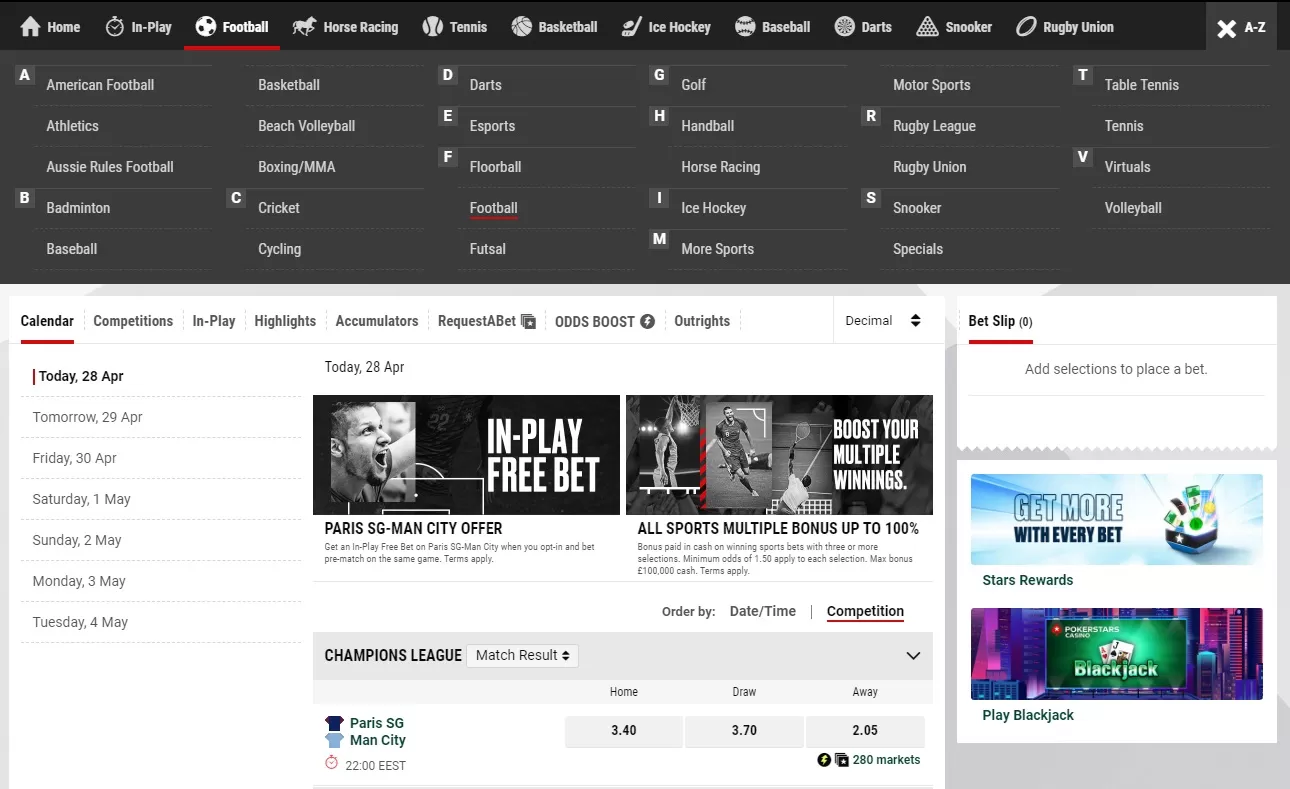Click the PokerStars Blackjack banner image
1290x789 pixels.
[1117, 654]
